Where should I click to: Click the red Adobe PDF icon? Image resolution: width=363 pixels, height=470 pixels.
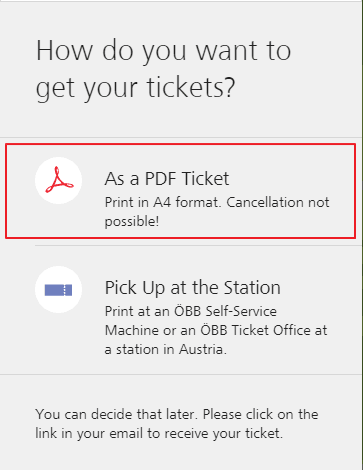[59, 180]
